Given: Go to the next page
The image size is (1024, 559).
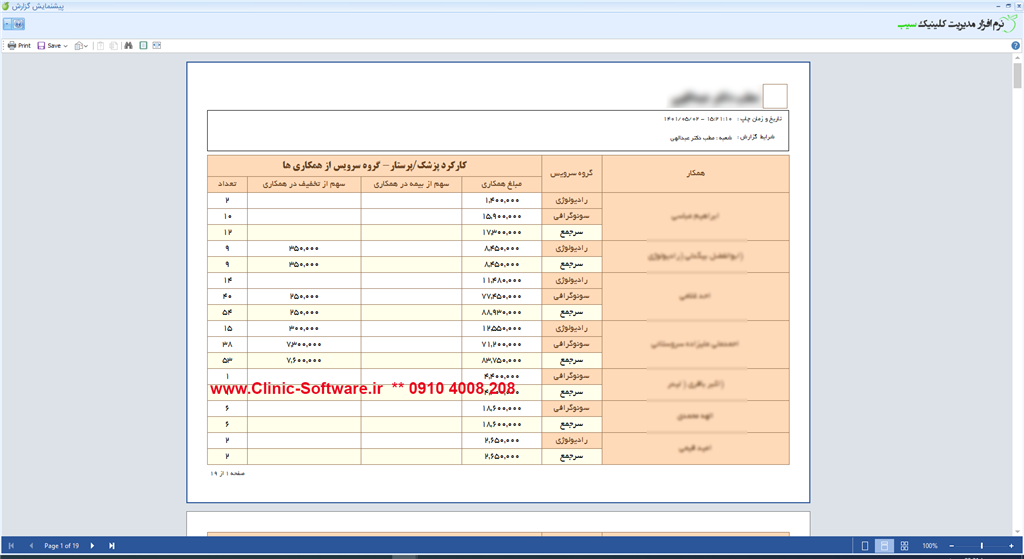Looking at the screenshot, I should pyautogui.click(x=92, y=545).
